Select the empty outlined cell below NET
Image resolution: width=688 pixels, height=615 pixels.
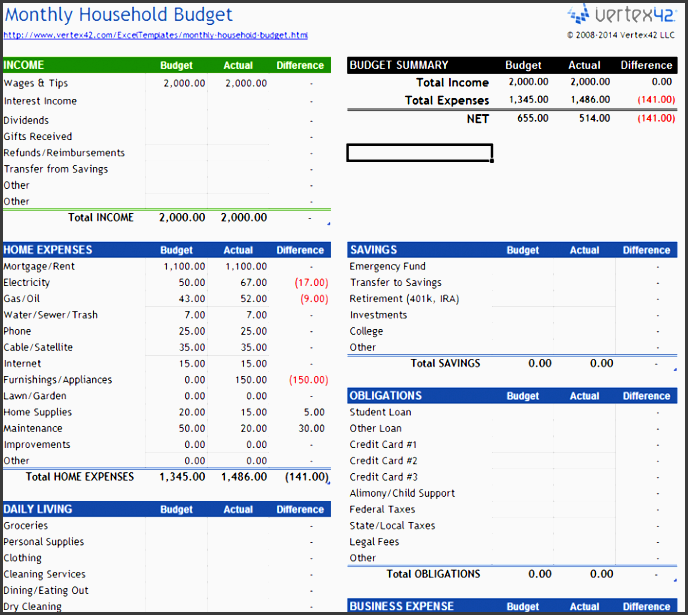point(419,153)
